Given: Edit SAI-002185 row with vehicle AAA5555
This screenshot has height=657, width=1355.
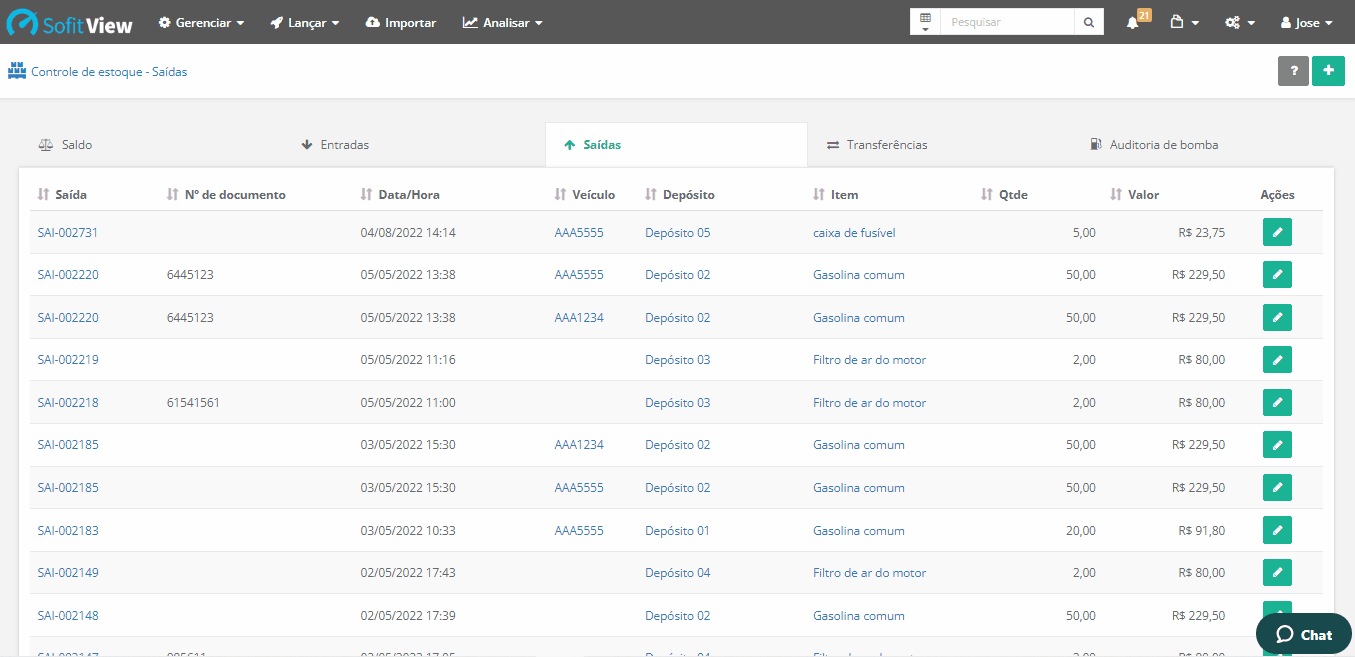Looking at the screenshot, I should pyautogui.click(x=1277, y=487).
